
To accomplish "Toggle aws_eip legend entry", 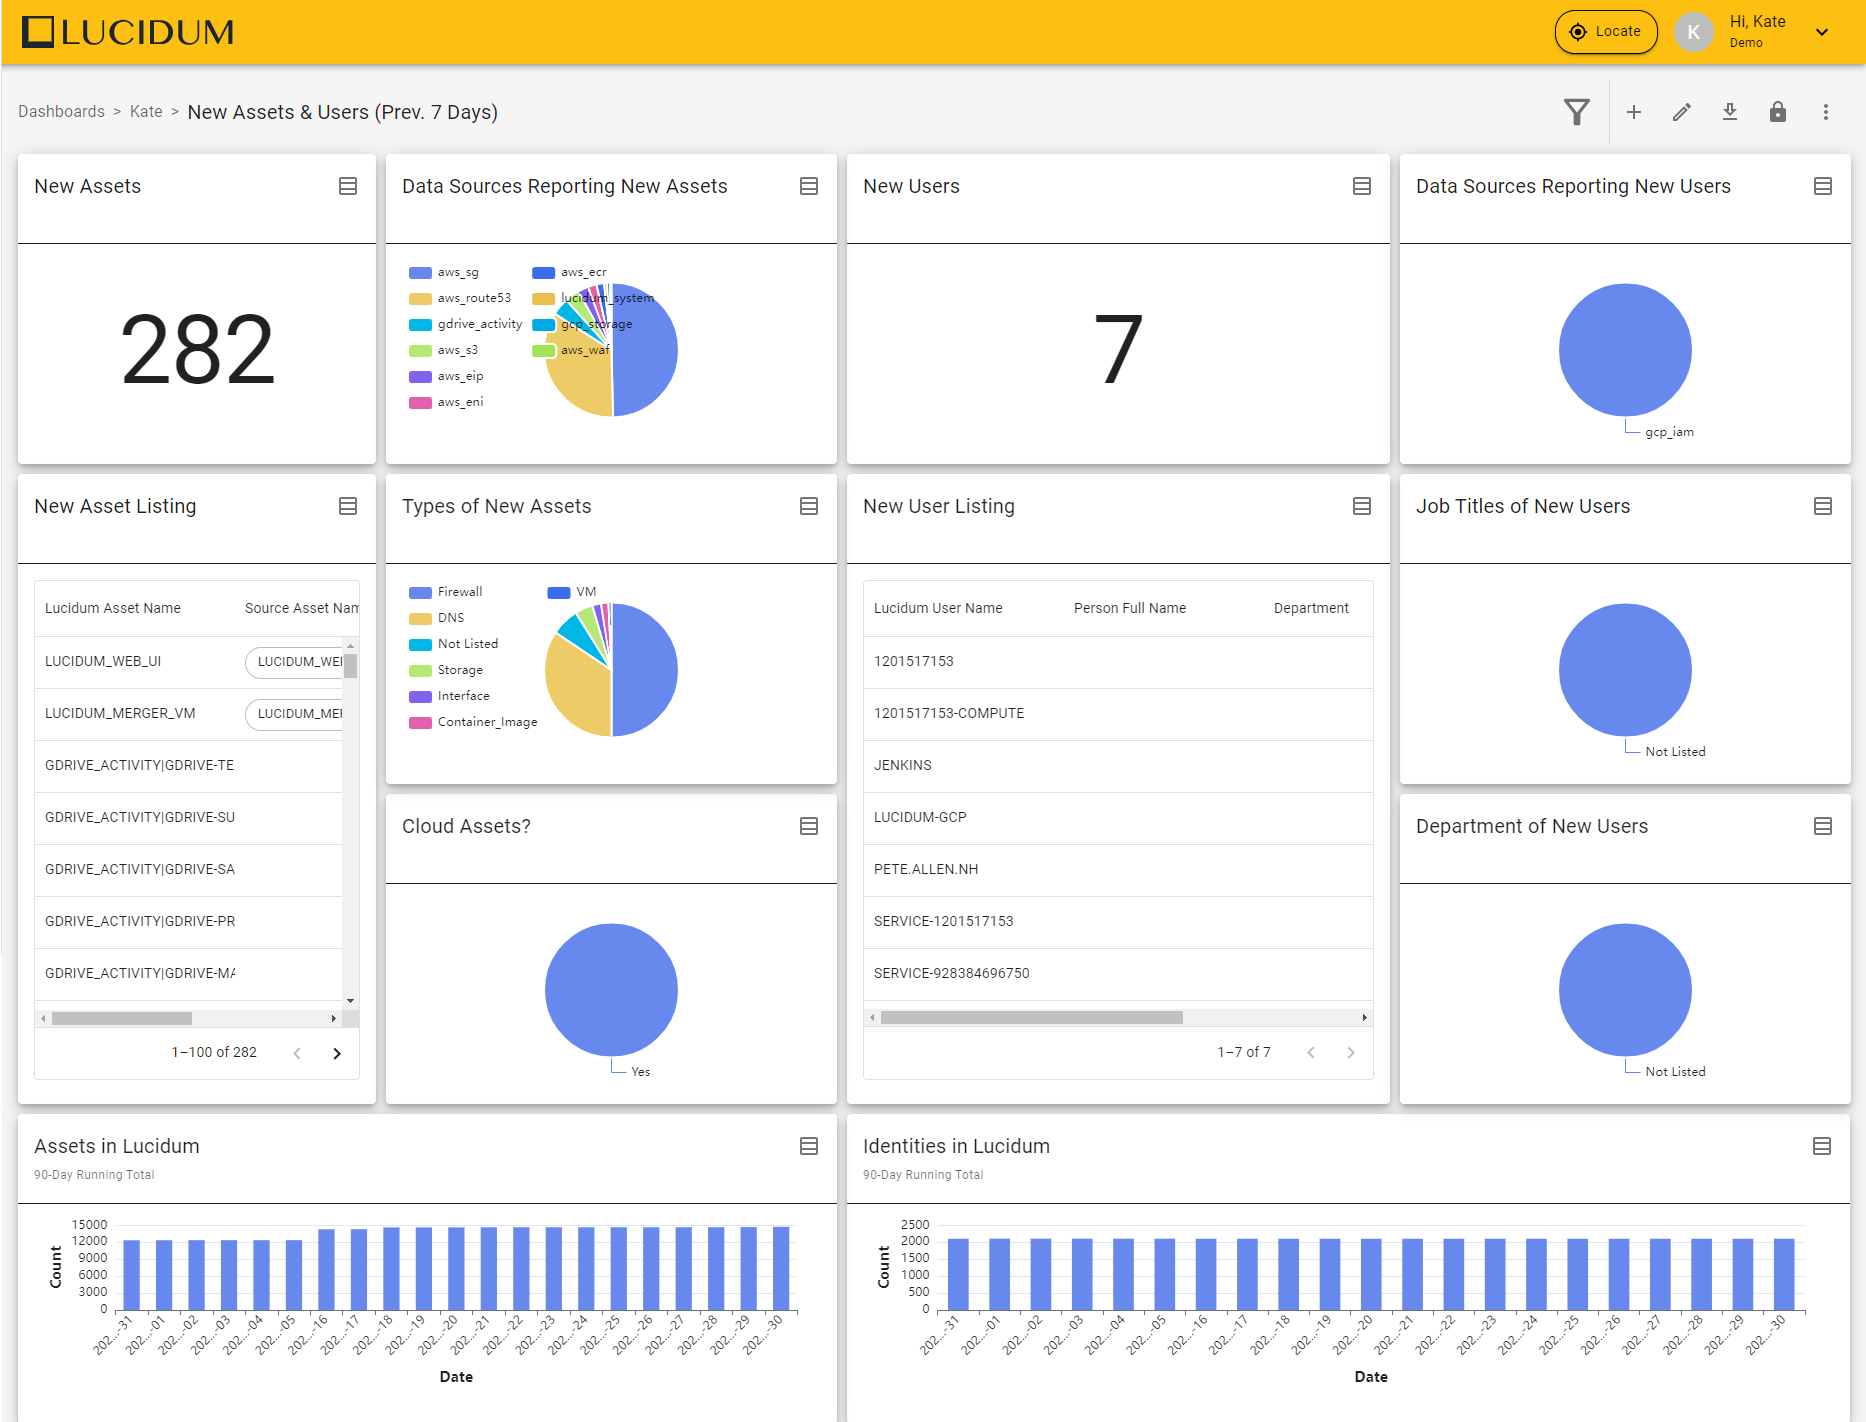I will pyautogui.click(x=446, y=376).
